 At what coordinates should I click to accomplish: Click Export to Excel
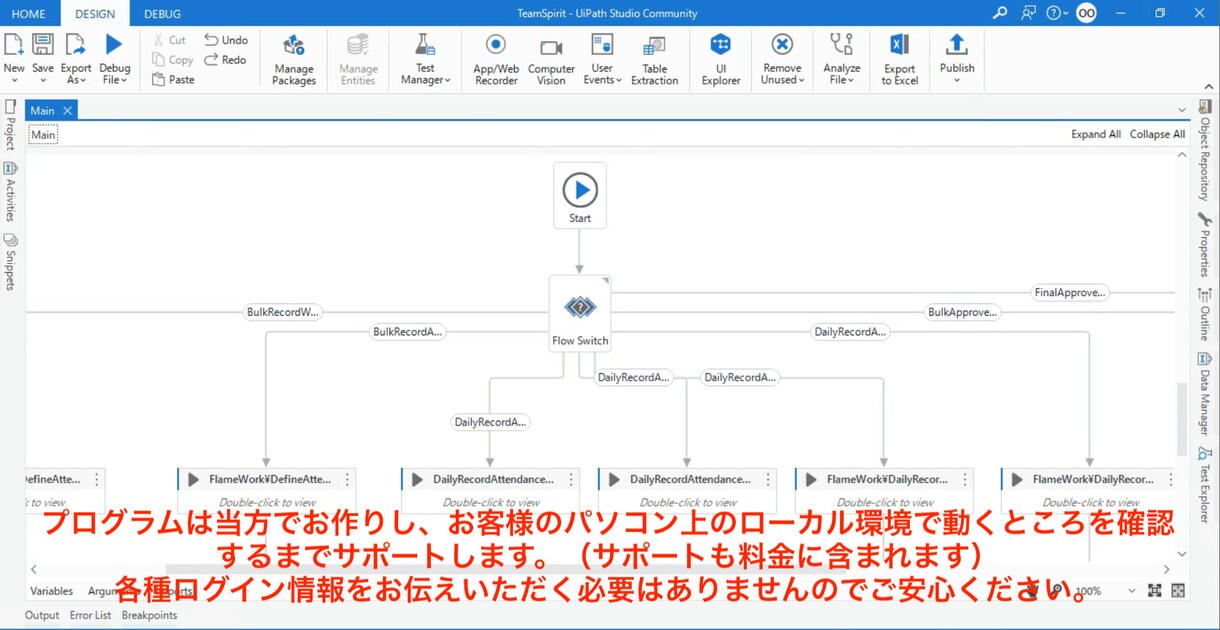[899, 59]
